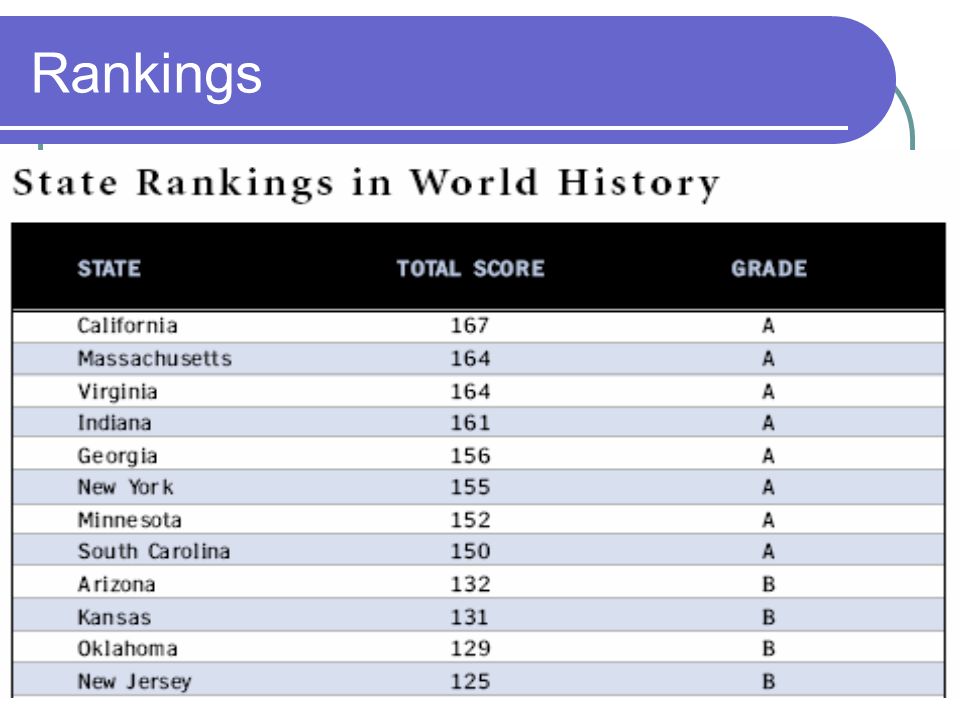
Task: Click the New Jersey state cell
Action: click(134, 682)
